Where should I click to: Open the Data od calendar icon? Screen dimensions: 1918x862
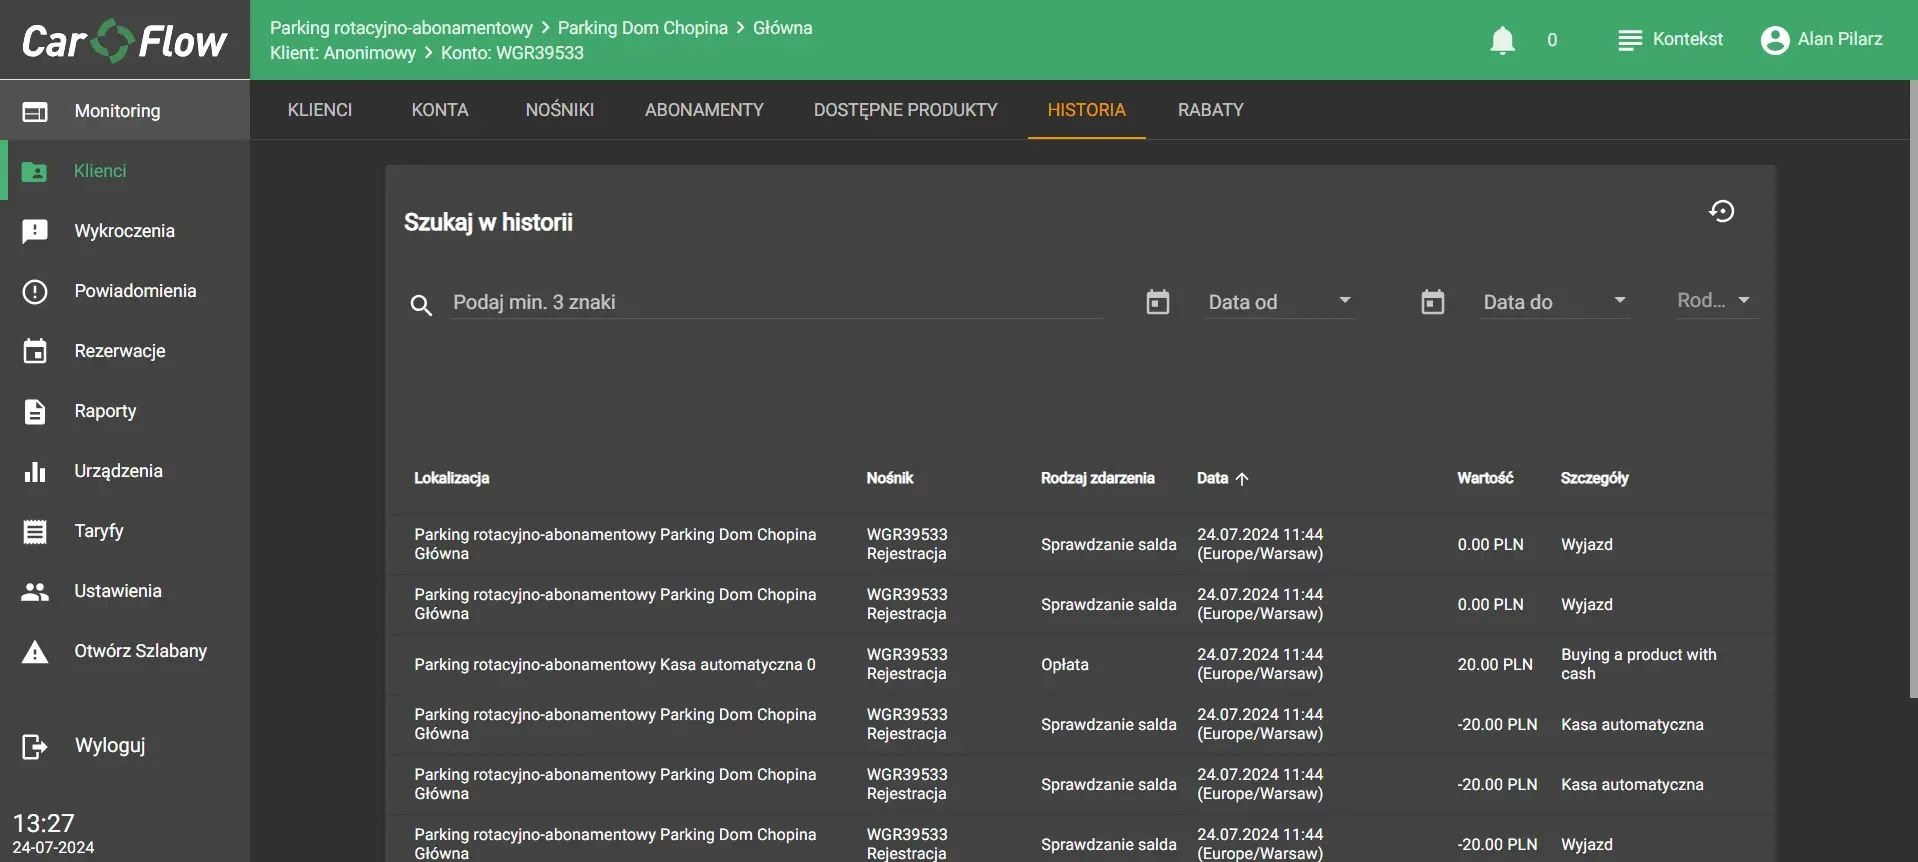tap(1157, 302)
